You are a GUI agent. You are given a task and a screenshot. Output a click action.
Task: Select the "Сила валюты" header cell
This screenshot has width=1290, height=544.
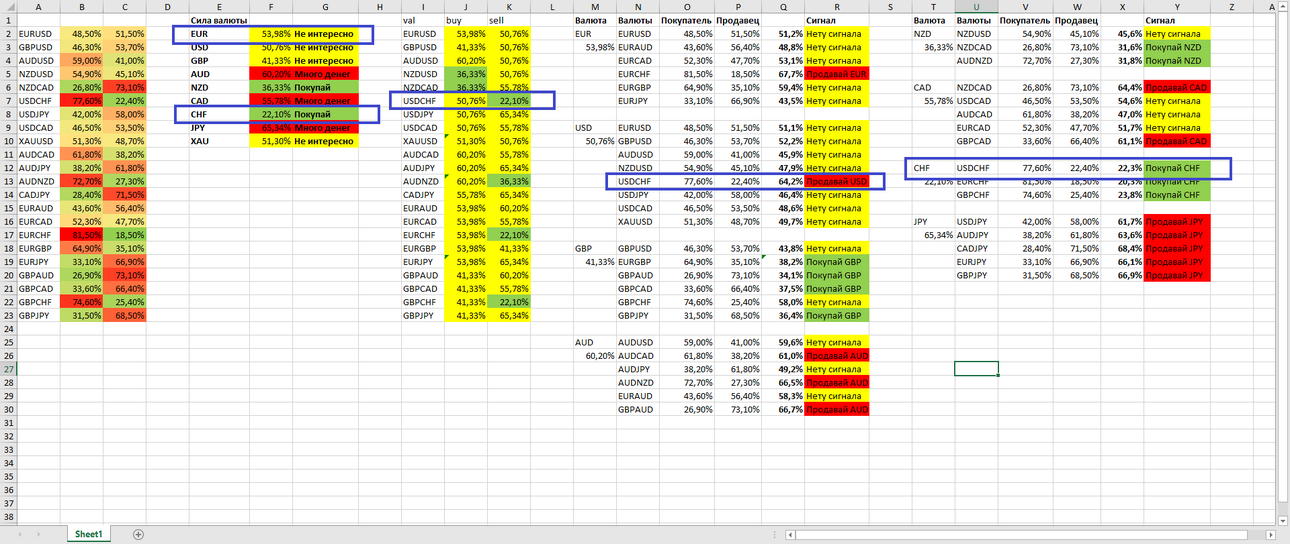click(x=221, y=19)
